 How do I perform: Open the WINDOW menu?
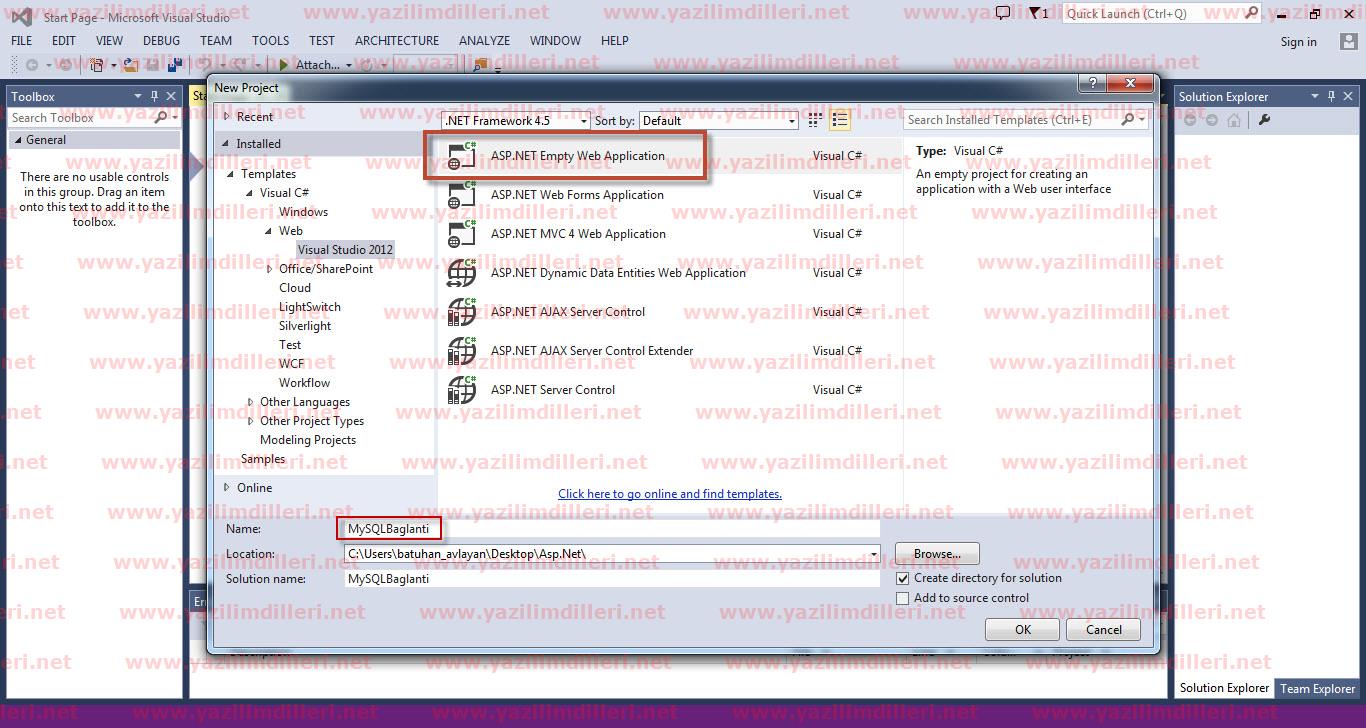[x=555, y=41]
